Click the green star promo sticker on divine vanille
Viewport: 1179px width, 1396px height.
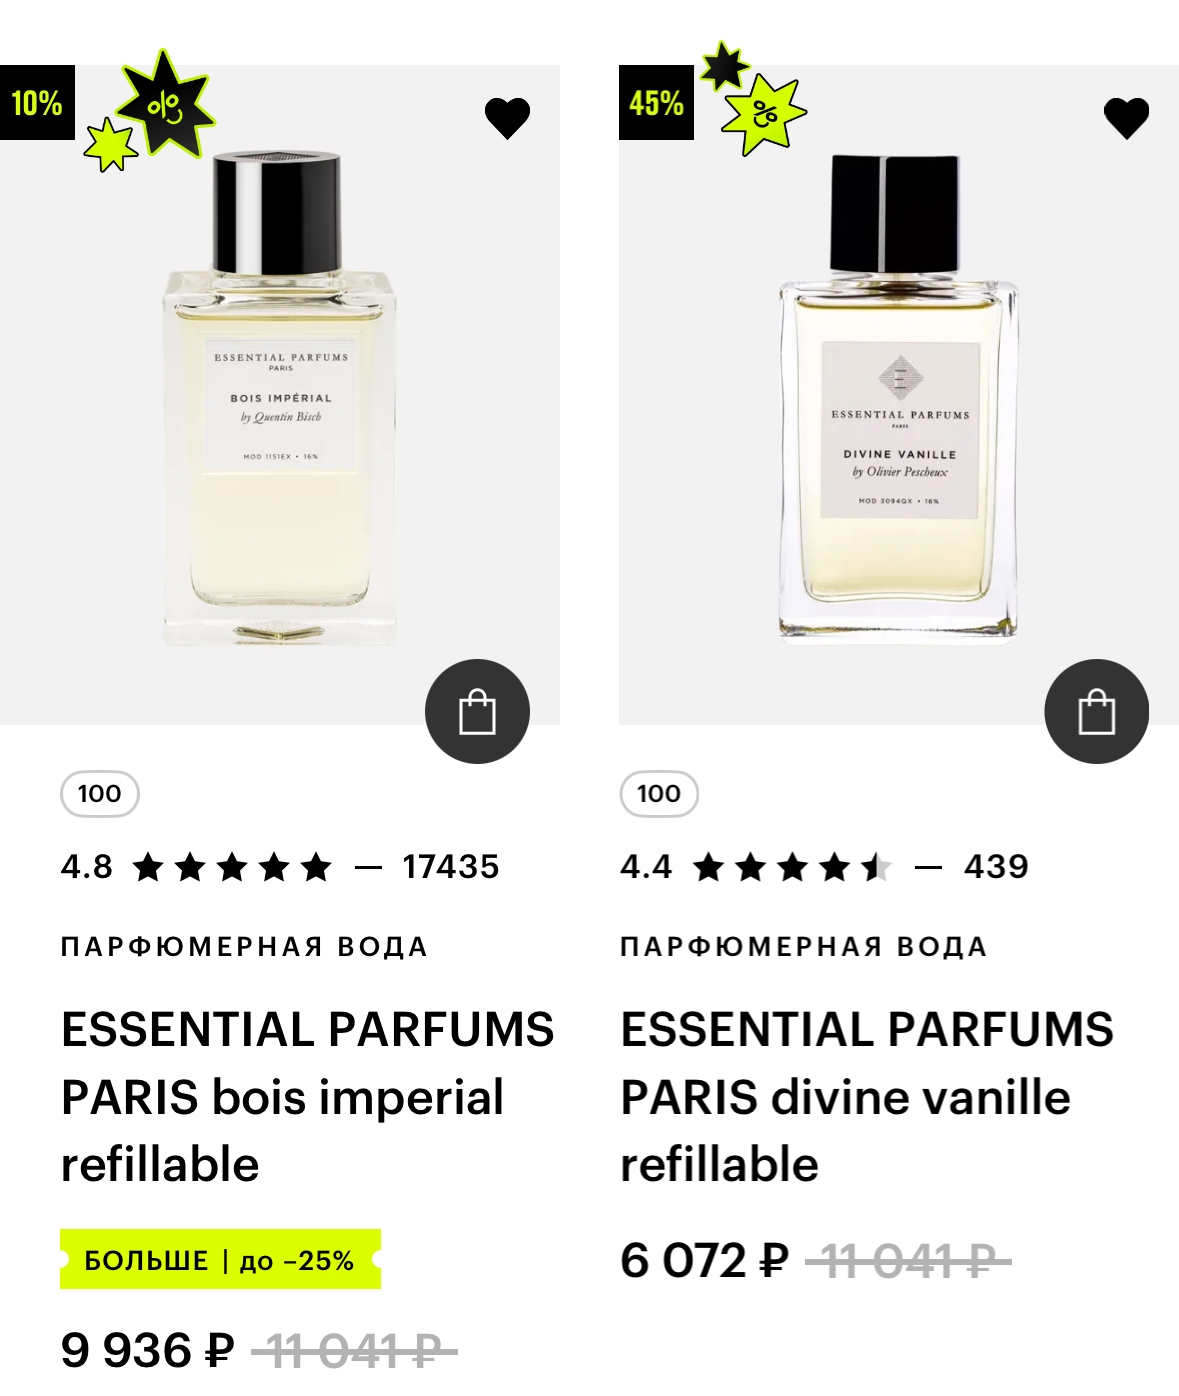[x=765, y=114]
